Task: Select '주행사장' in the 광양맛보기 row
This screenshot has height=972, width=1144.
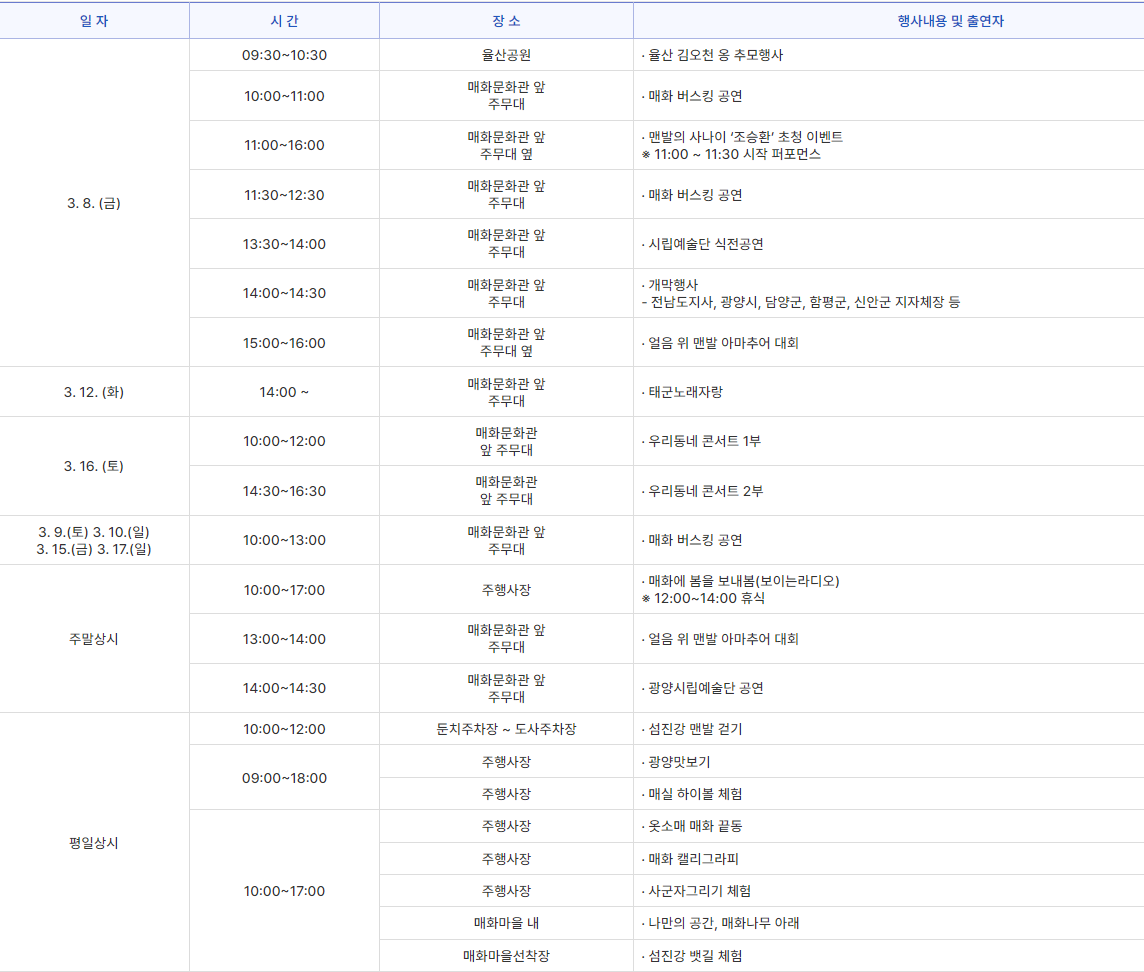Action: [506, 762]
